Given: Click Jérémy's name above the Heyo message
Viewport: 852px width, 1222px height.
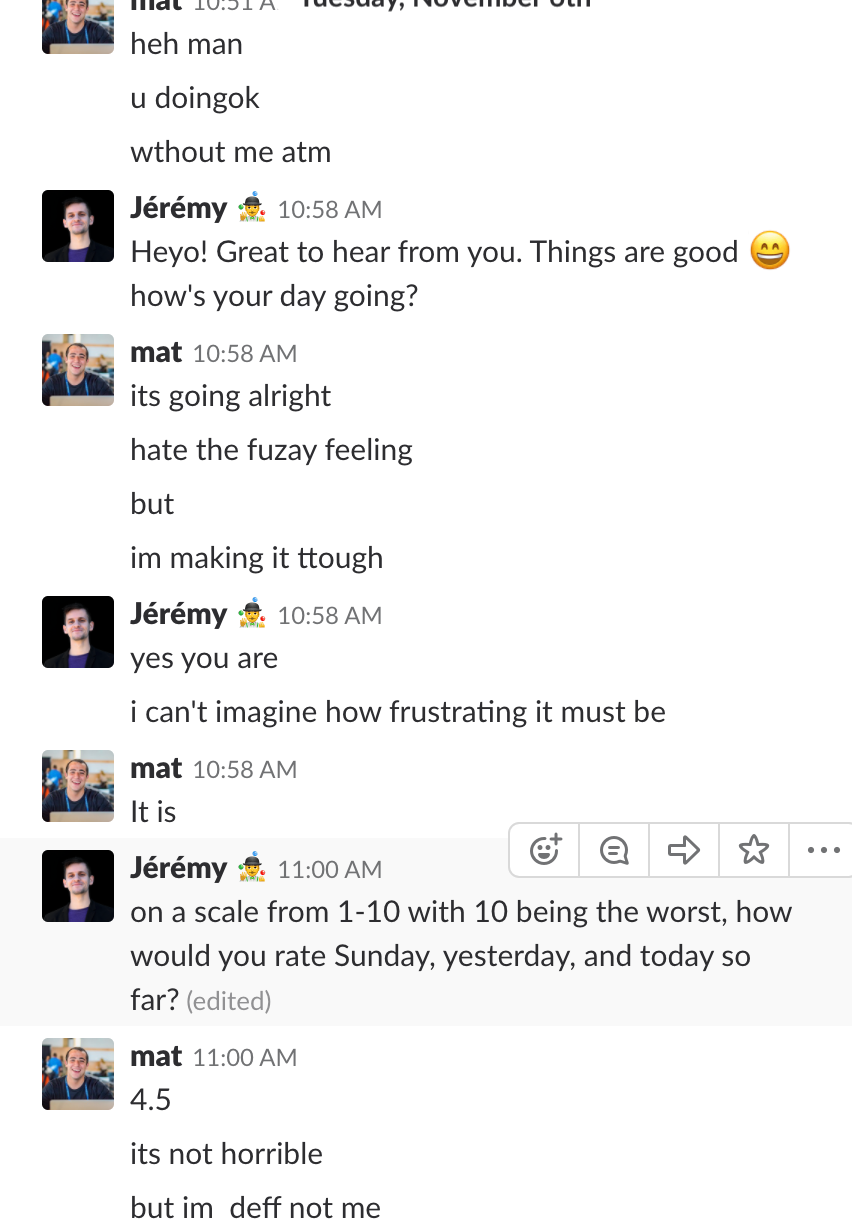Looking at the screenshot, I should (x=178, y=208).
